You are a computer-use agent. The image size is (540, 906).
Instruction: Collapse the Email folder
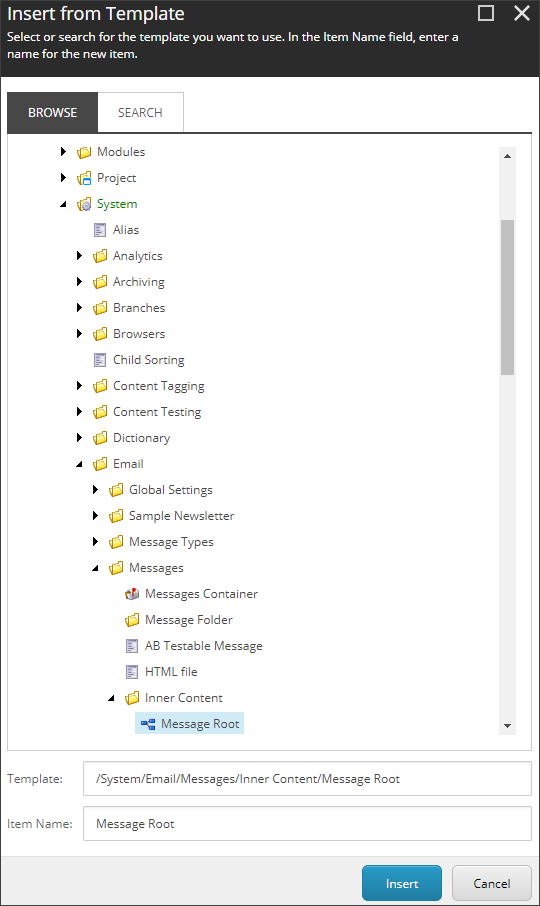click(x=80, y=464)
